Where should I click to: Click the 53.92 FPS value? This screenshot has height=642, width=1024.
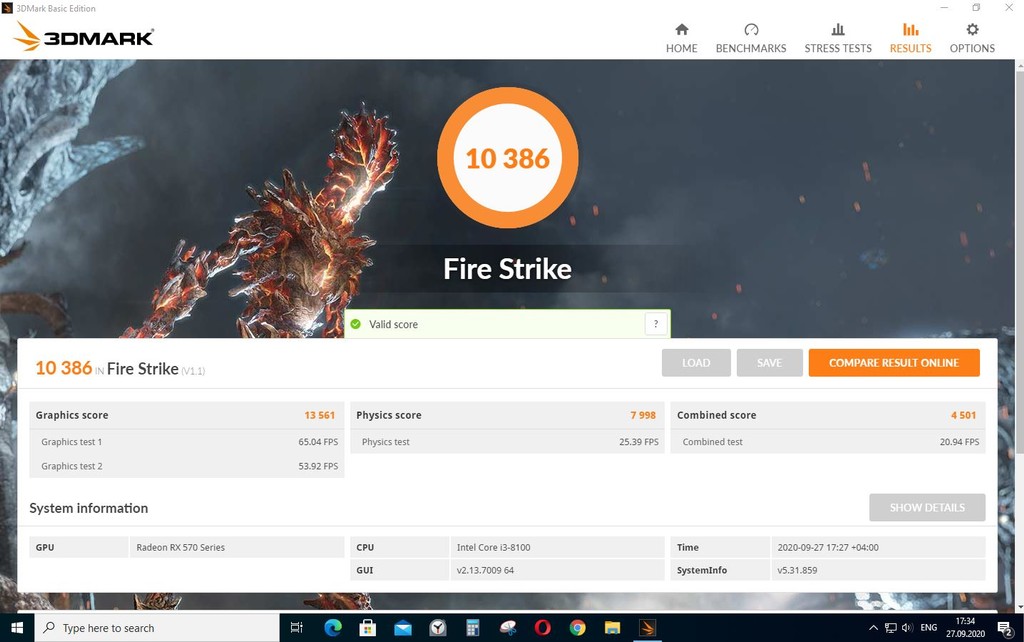pos(318,466)
